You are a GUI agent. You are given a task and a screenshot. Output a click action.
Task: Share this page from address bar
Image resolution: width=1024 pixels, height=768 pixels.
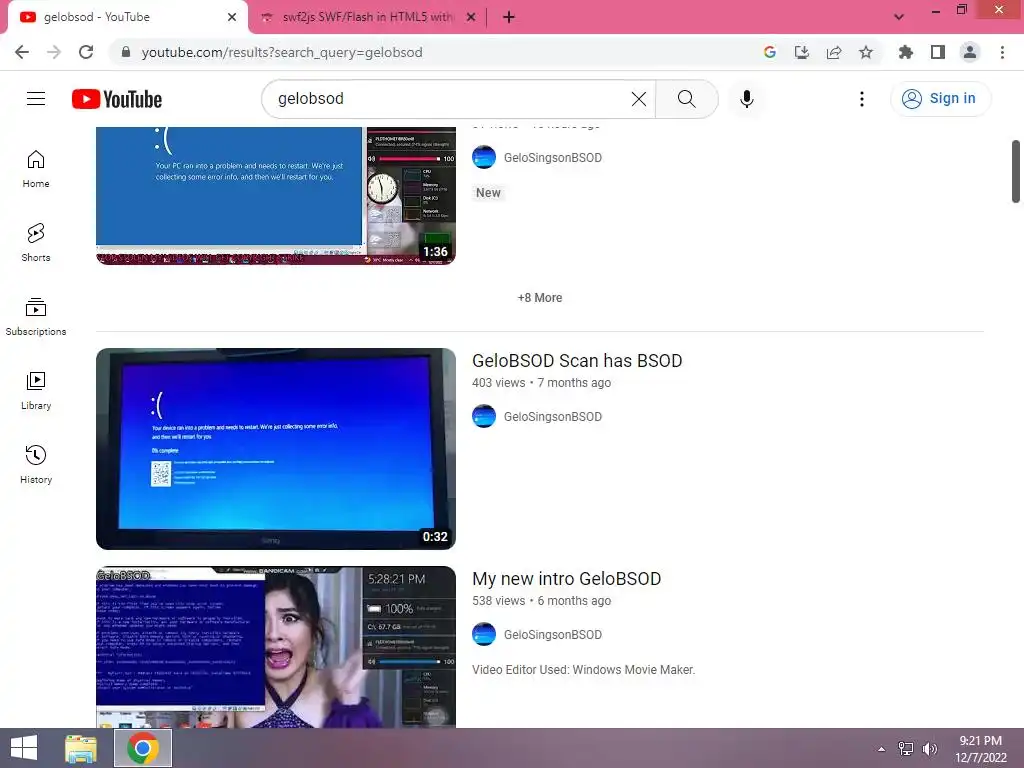point(834,52)
